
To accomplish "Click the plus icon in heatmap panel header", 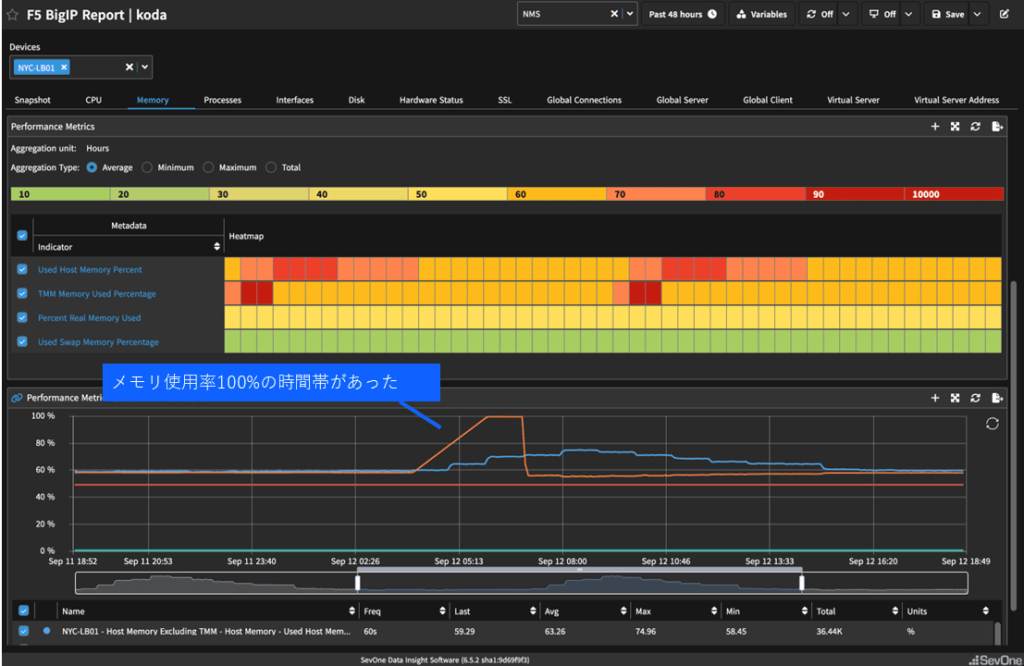I will (x=935, y=127).
